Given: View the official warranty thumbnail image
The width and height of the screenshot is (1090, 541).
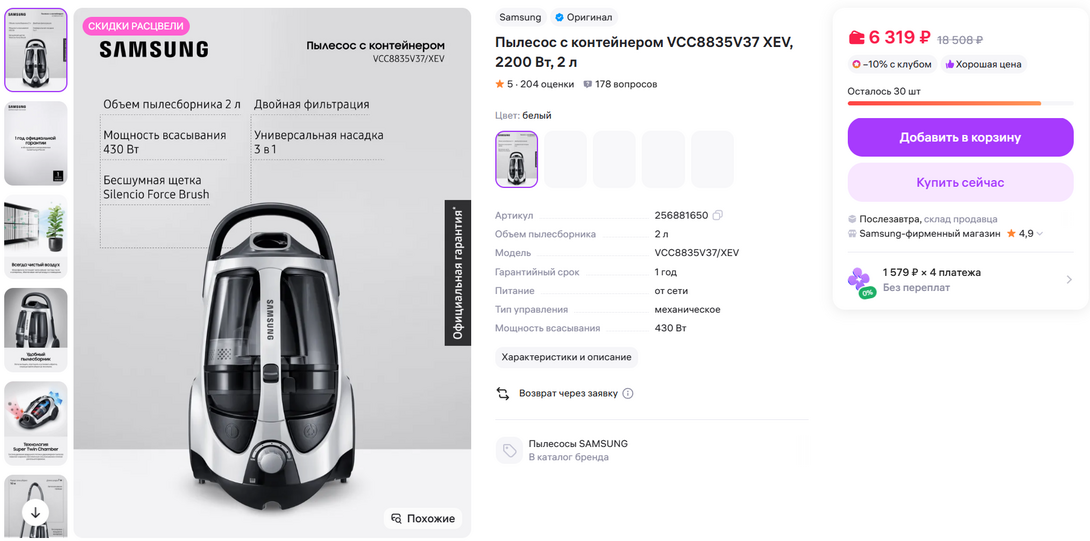Looking at the screenshot, I should 35,143.
